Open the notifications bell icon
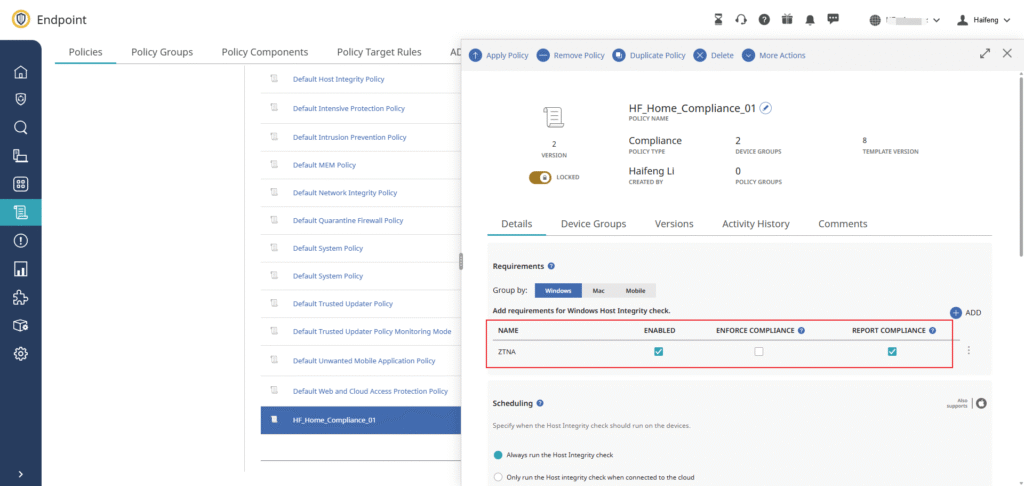This screenshot has height=486, width=1024. (x=810, y=19)
